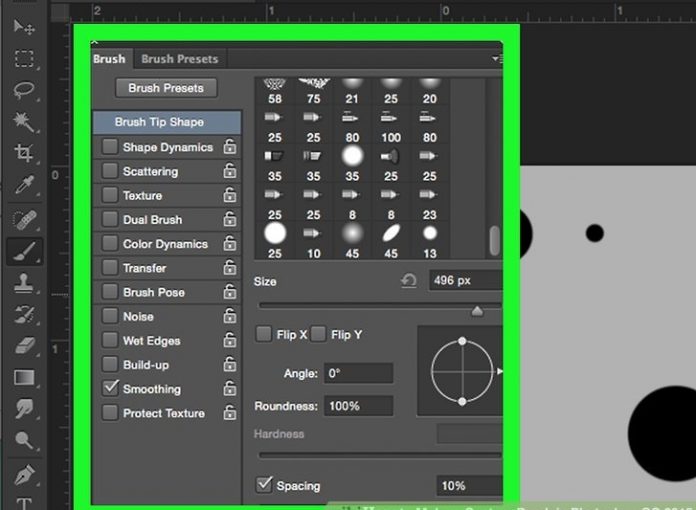Image resolution: width=696 pixels, height=510 pixels.
Task: Open the Brush tab
Action: click(109, 59)
